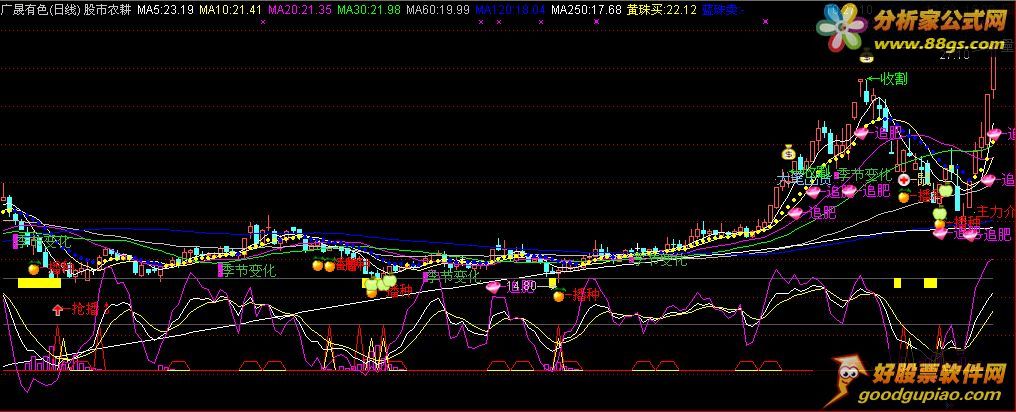The width and height of the screenshot is (1016, 412).
Task: Click the green apple cluster above yellow 播种
Action: click(x=380, y=283)
